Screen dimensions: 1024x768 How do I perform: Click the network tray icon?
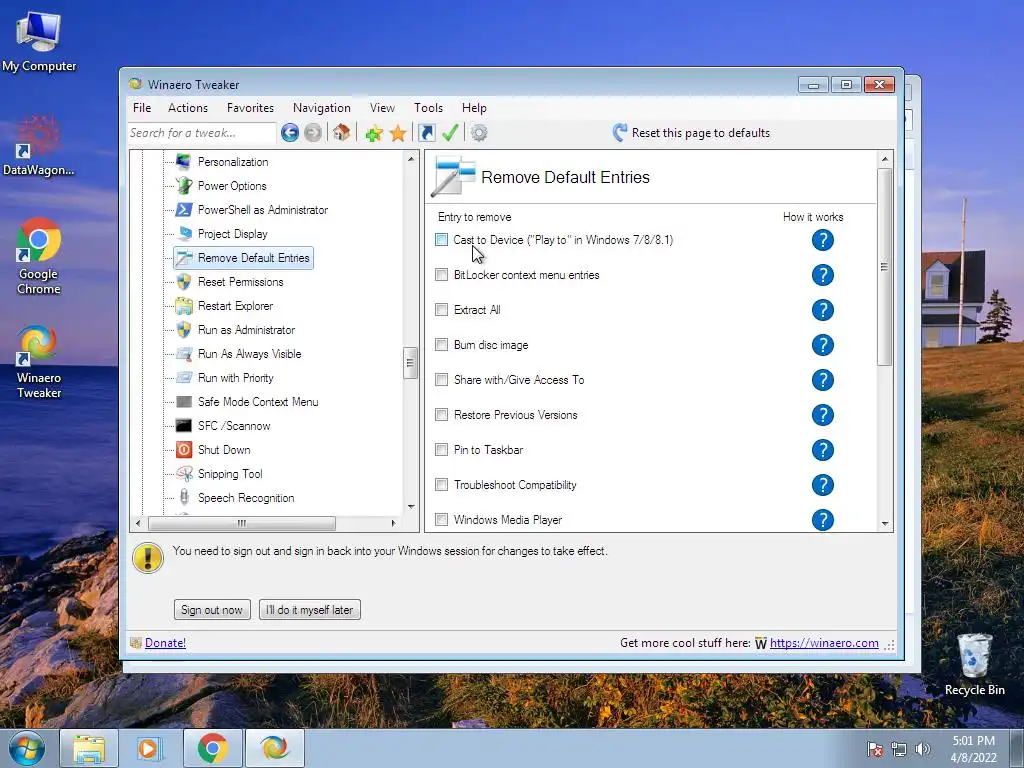click(x=899, y=749)
